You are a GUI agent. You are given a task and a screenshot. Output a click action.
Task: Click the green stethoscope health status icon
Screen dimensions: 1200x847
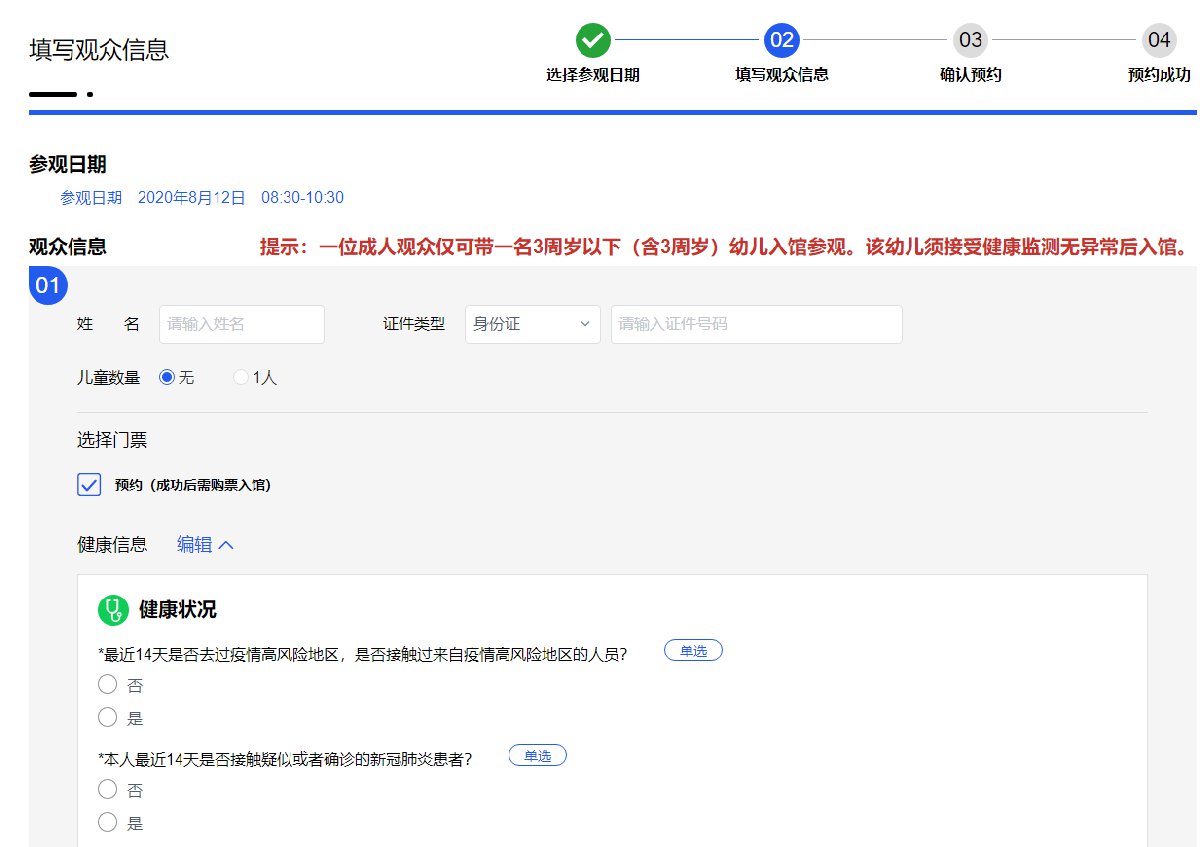point(114,610)
